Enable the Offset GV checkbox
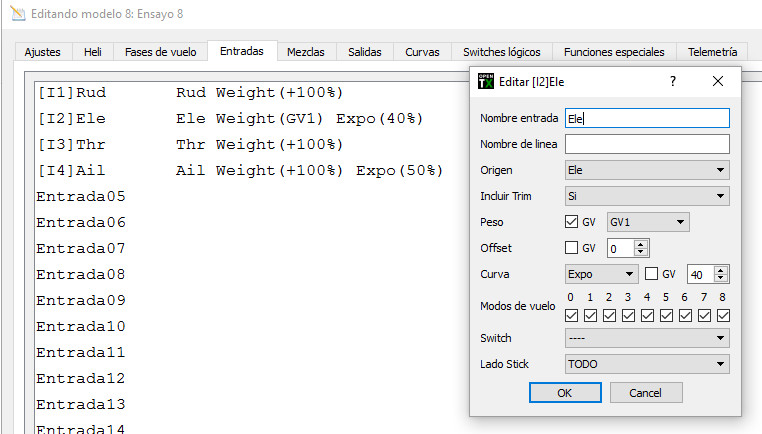 pos(572,248)
